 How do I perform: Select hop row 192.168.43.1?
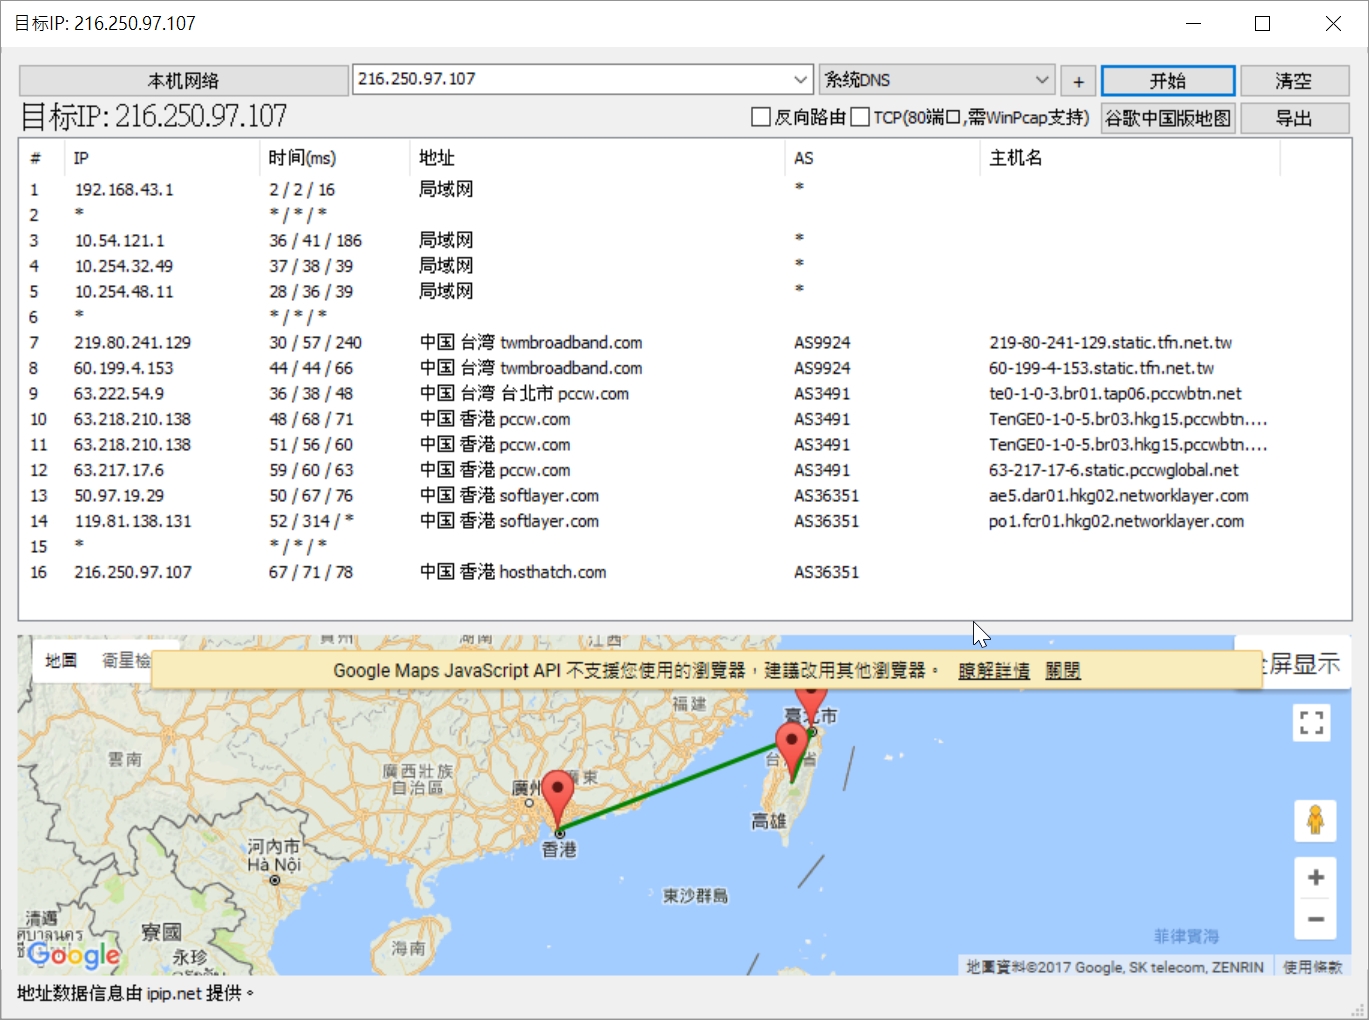click(x=685, y=189)
